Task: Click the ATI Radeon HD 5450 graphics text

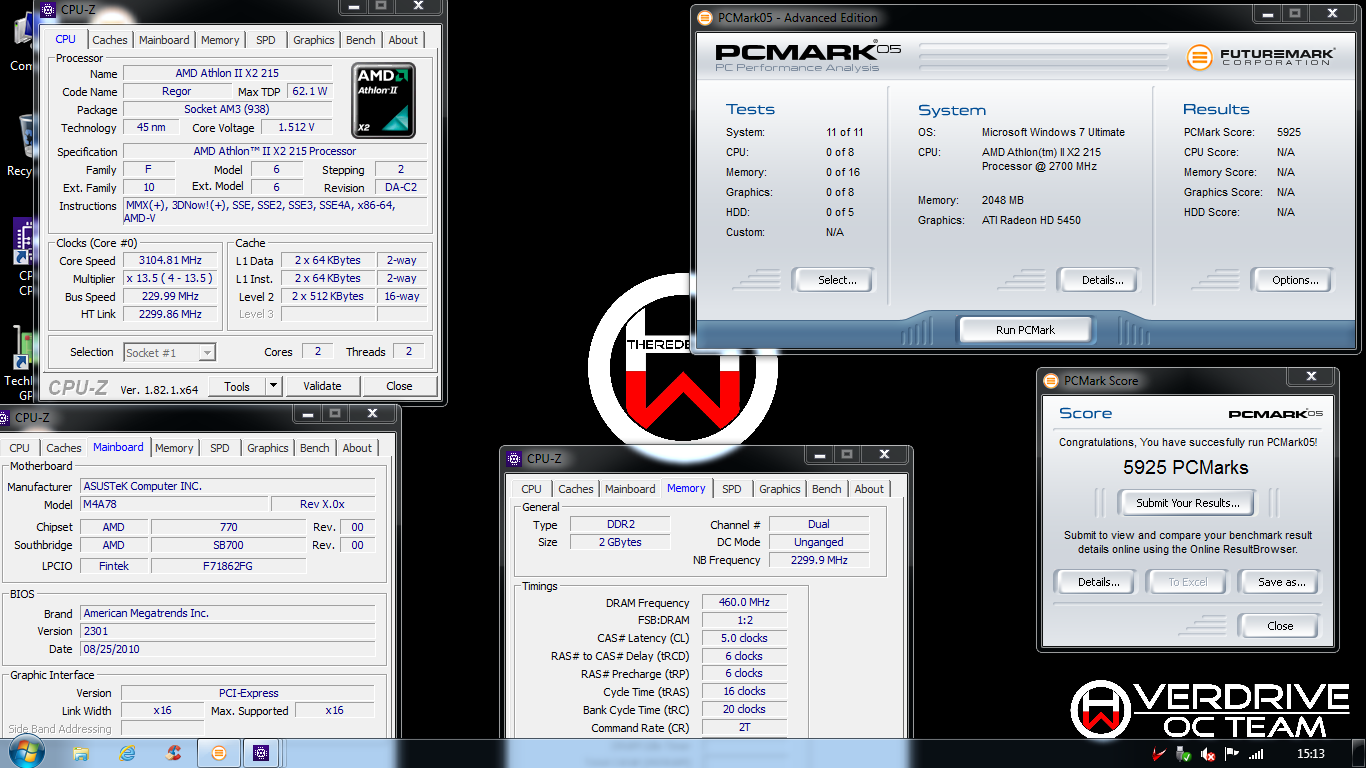Action: (1031, 220)
